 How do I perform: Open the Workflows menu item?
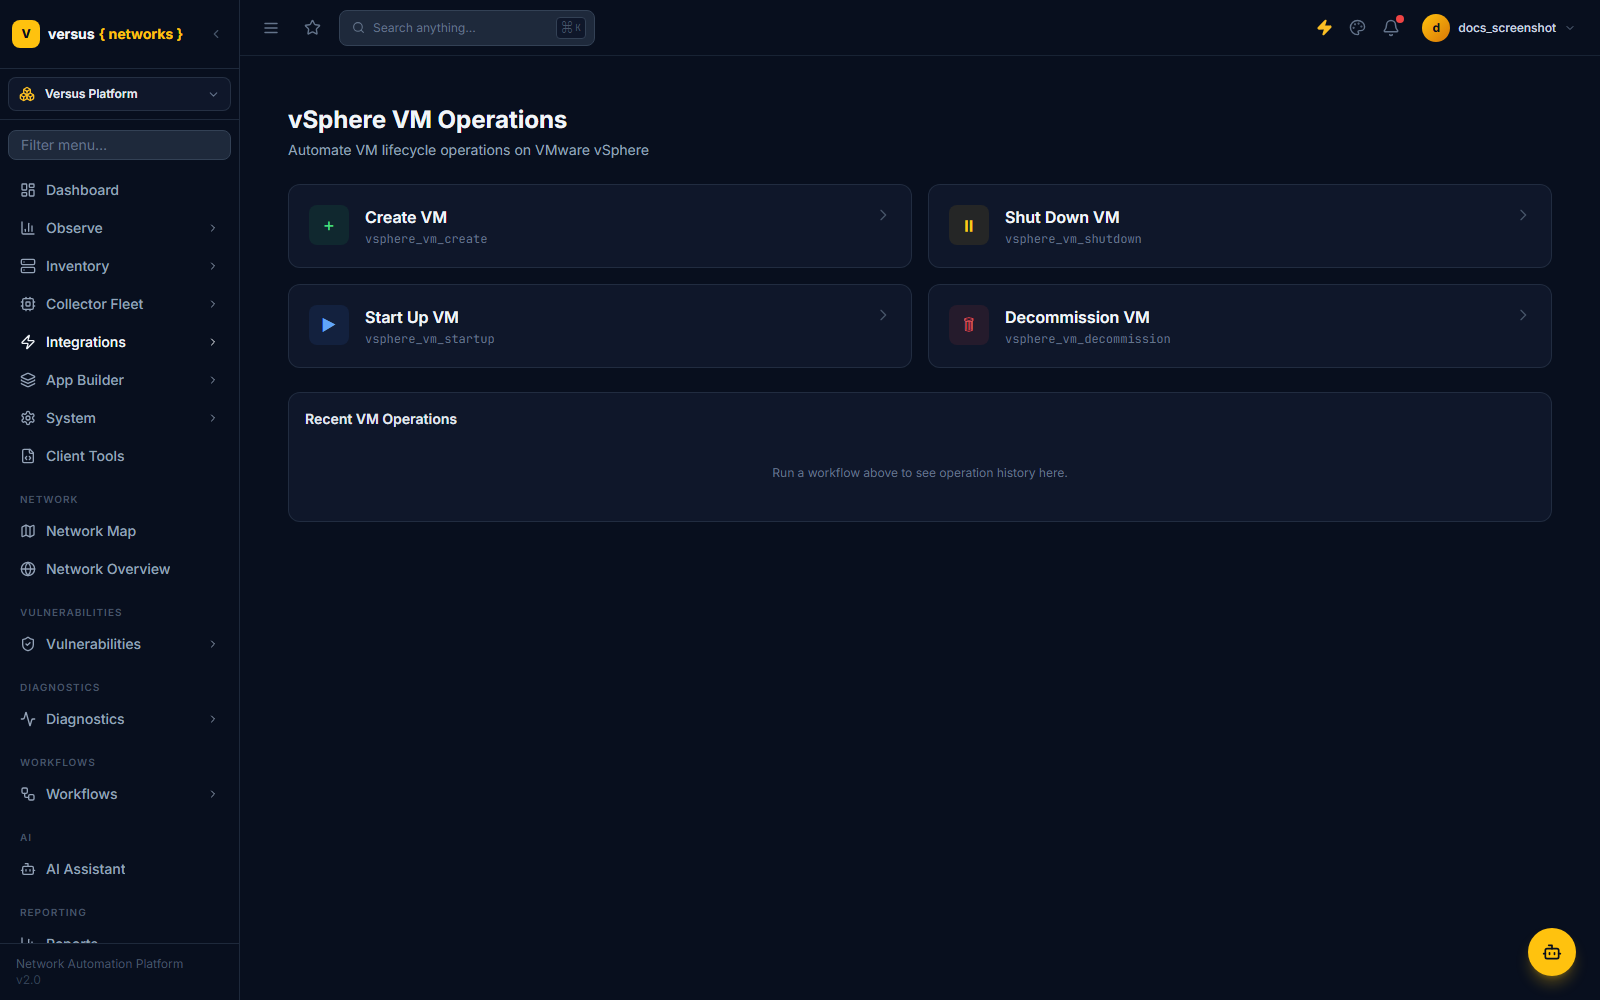pos(119,794)
